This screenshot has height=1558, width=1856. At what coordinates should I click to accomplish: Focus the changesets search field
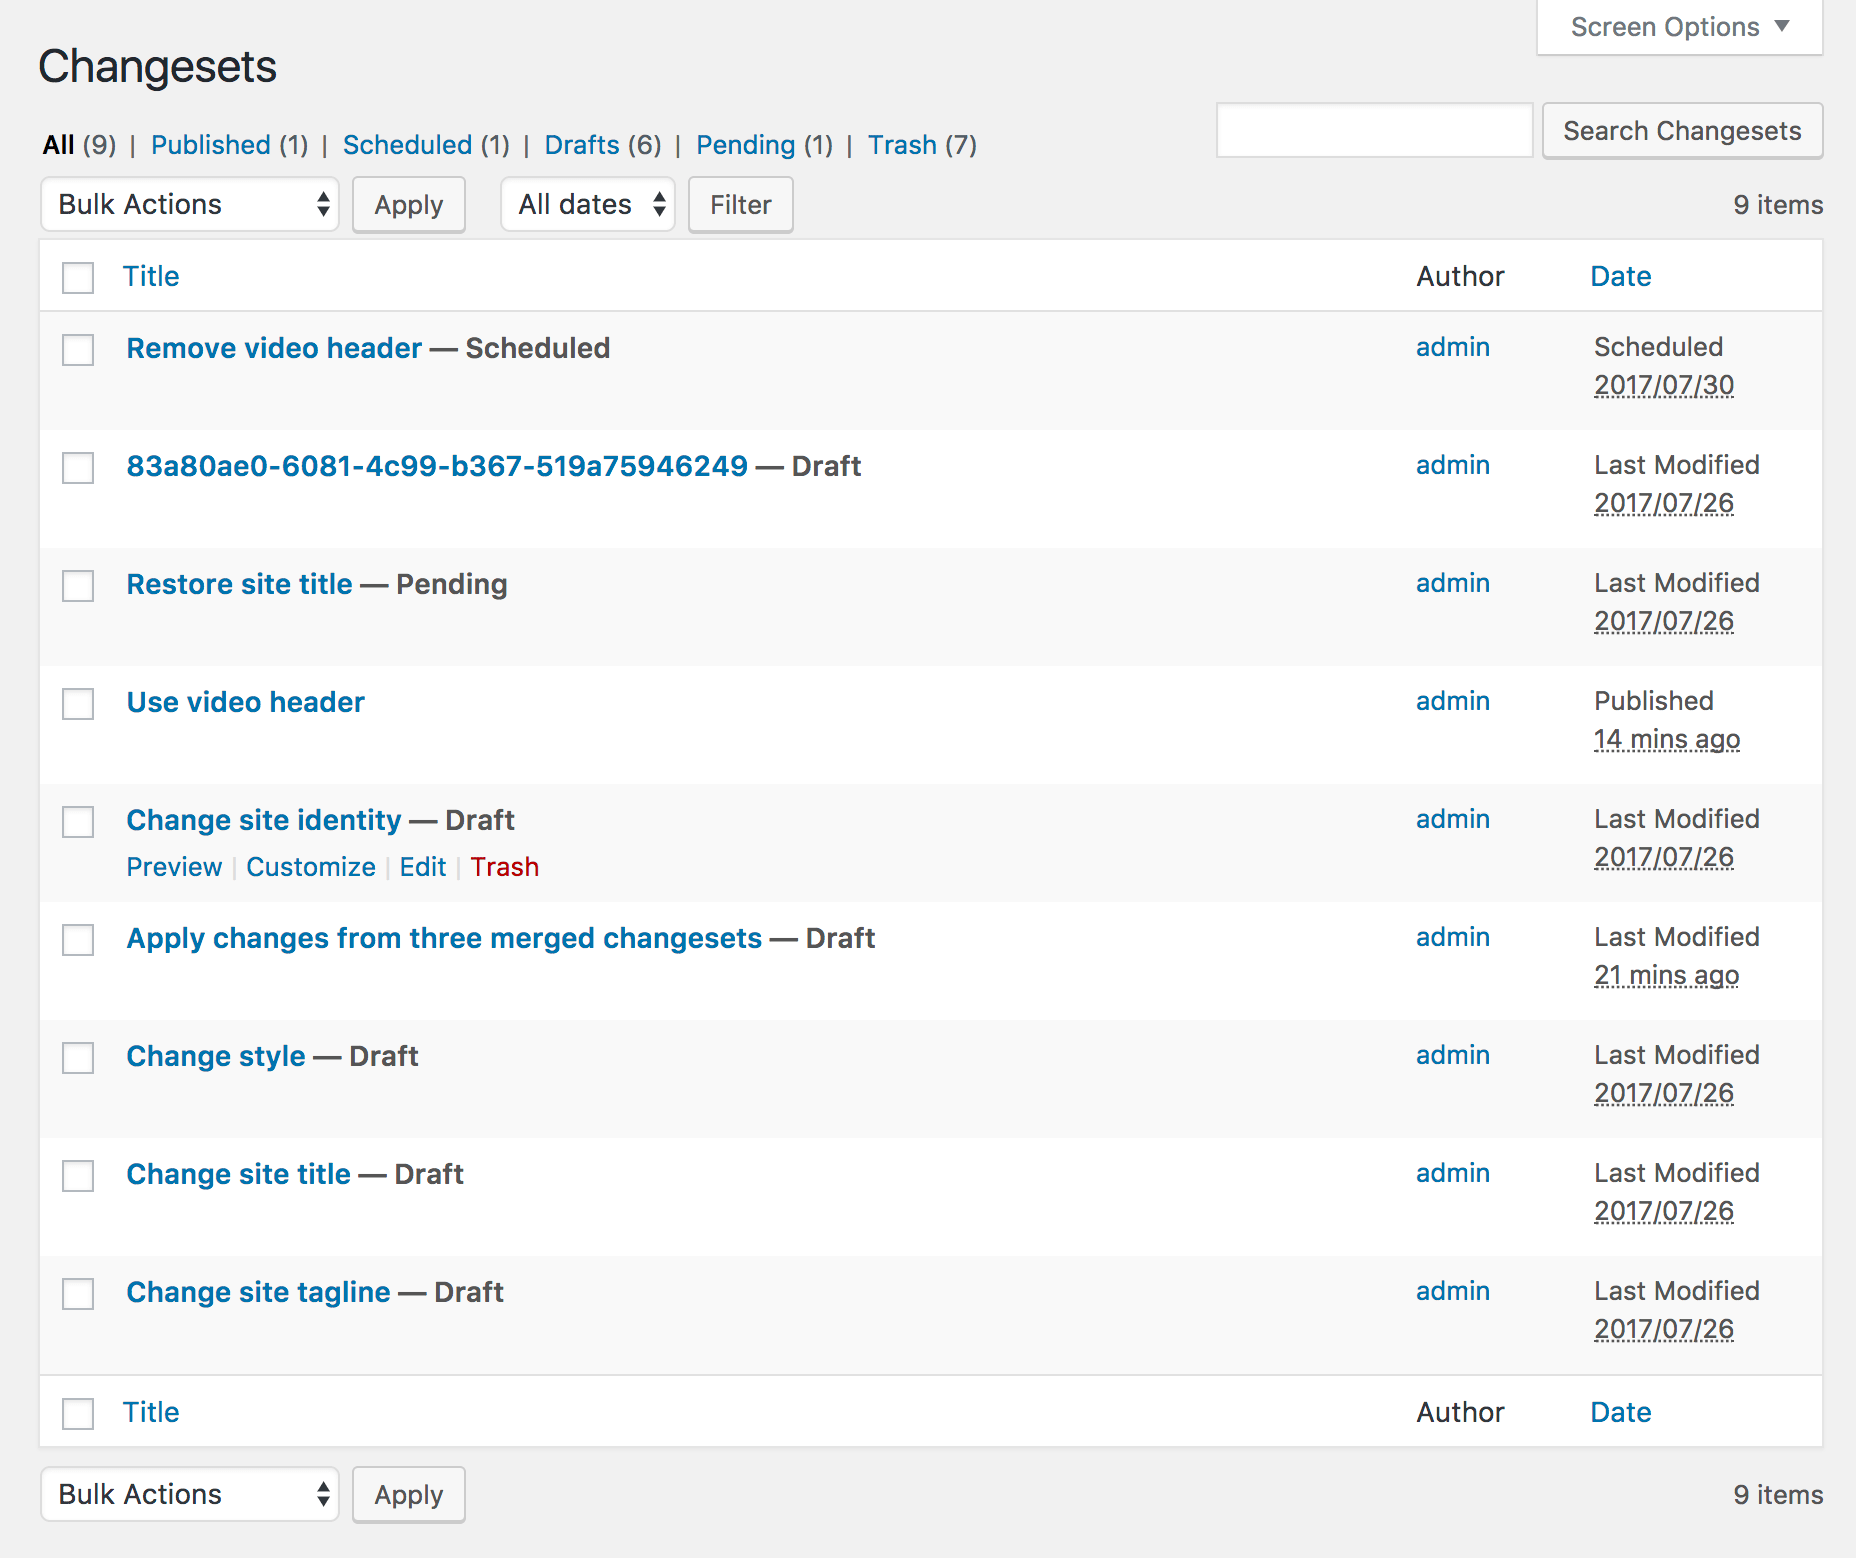coord(1374,131)
